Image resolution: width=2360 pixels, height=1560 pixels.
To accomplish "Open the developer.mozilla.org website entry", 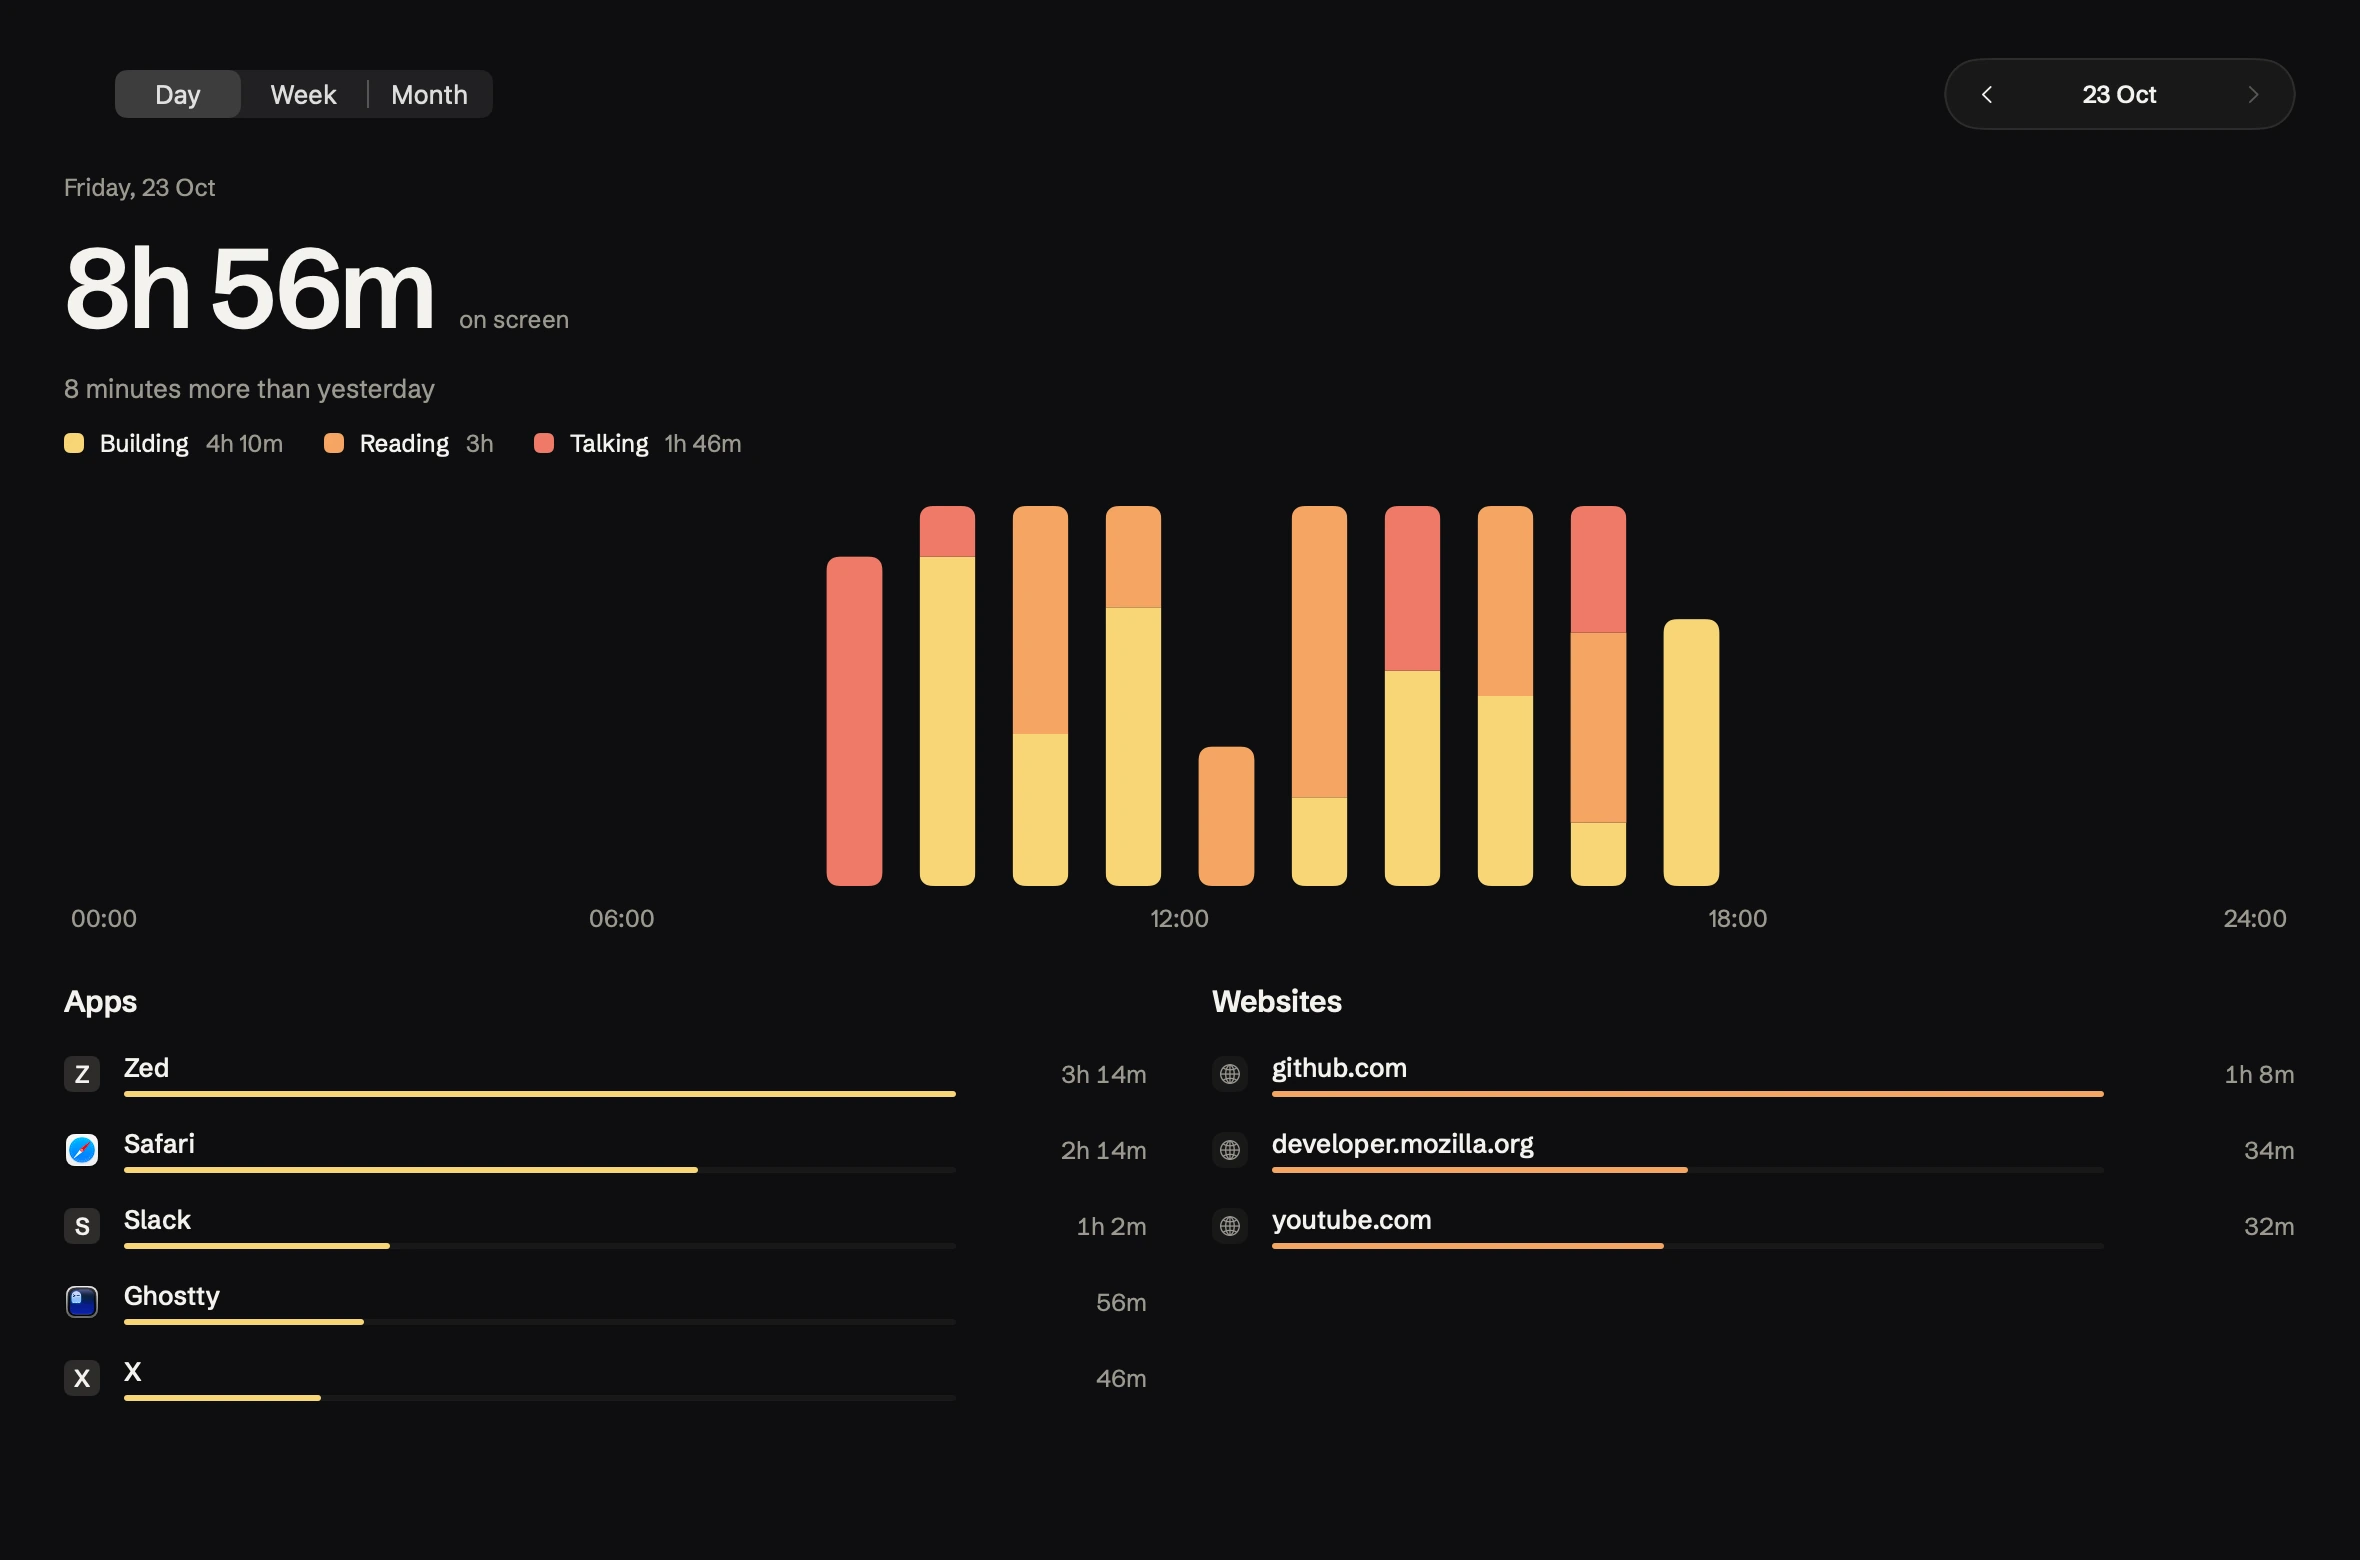I will [x=1402, y=1143].
